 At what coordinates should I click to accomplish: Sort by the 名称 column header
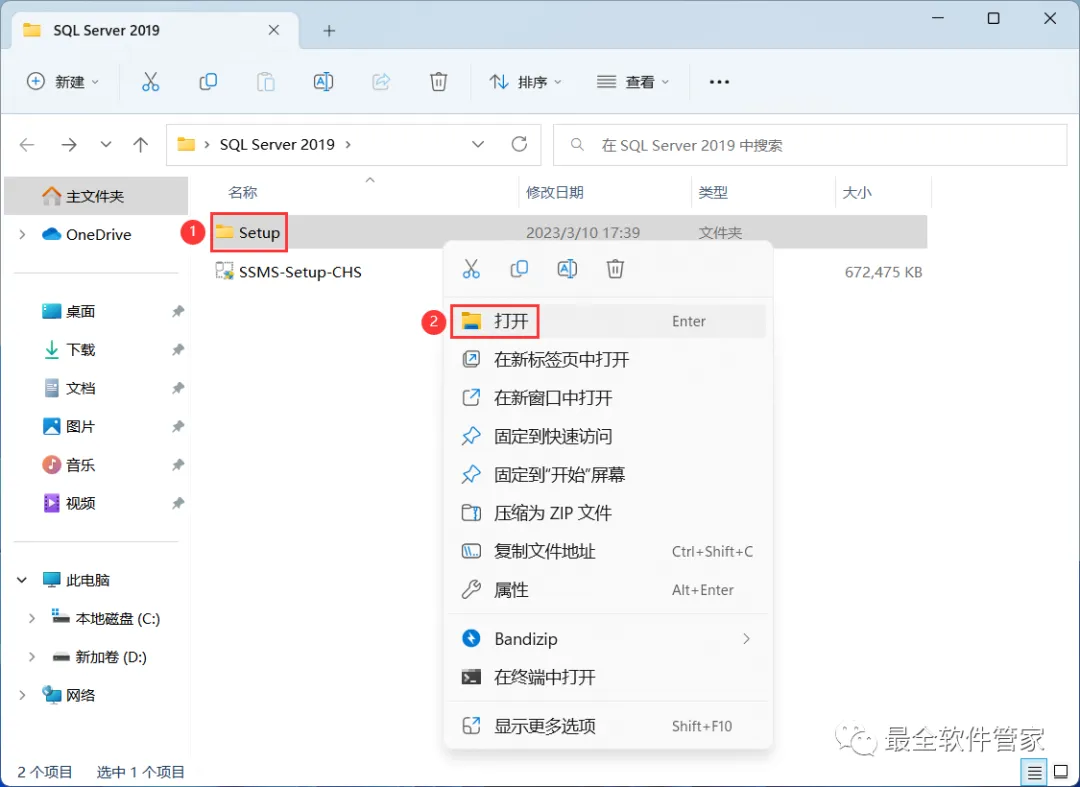[242, 193]
